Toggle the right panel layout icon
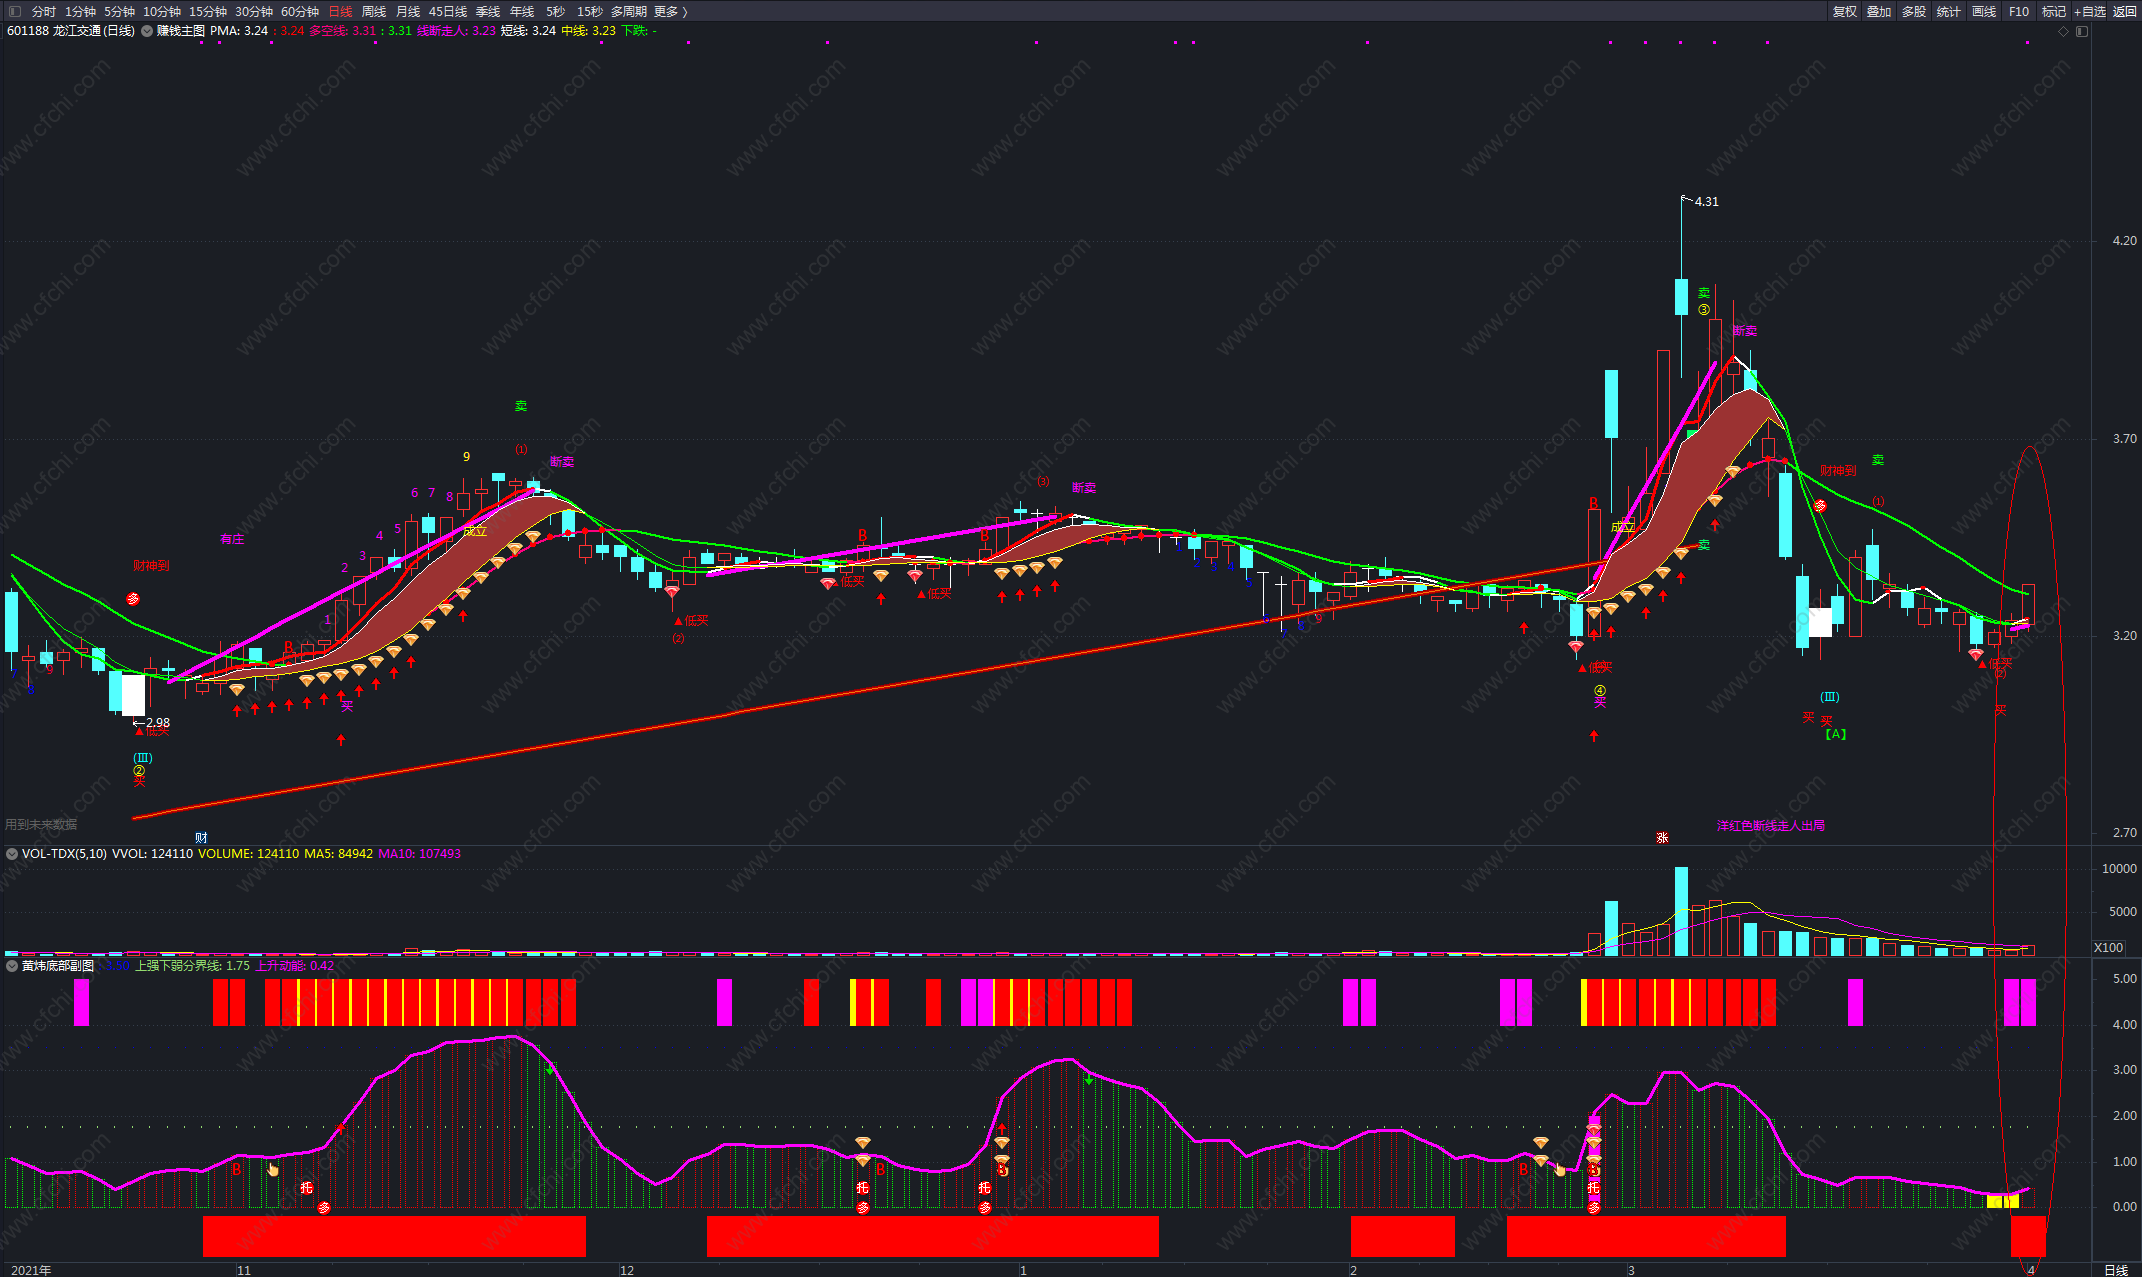Viewport: 2142px width, 1277px height. tap(2082, 31)
